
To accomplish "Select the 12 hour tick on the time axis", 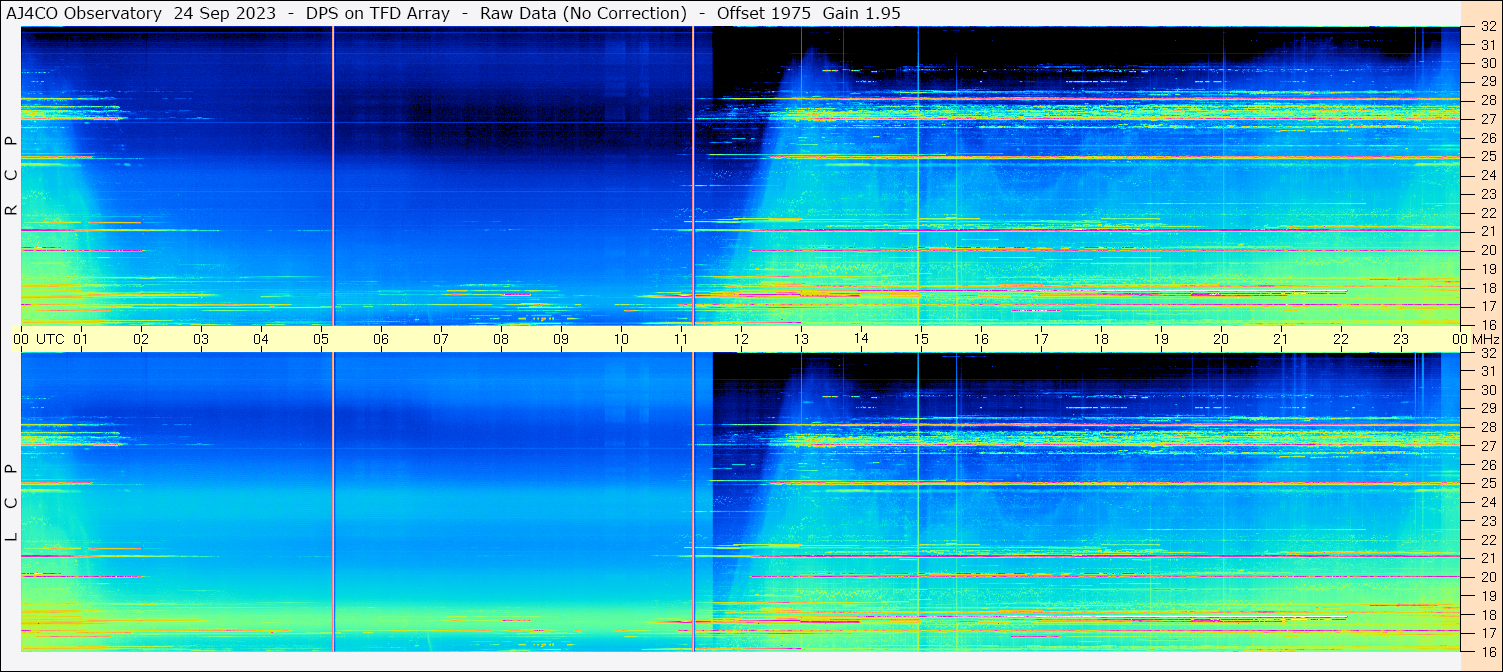I will (x=741, y=339).
